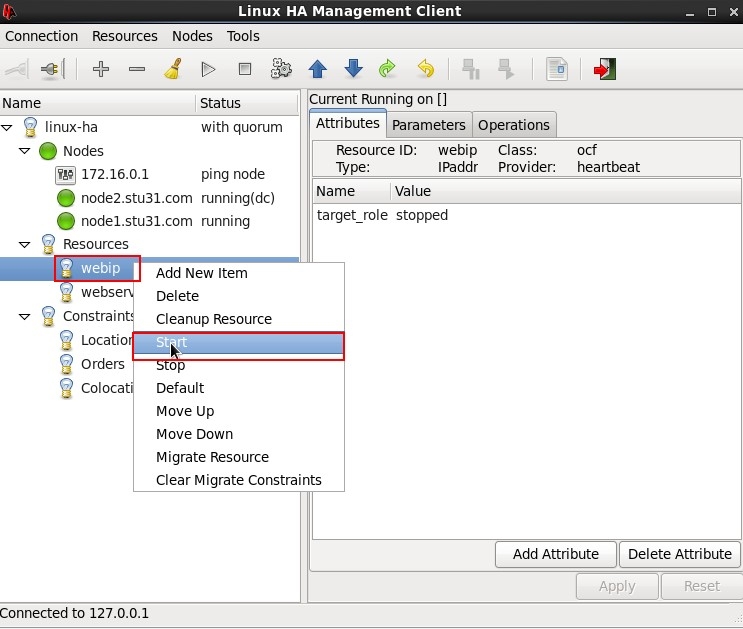Click the Login connect toolbar icon

coord(17,70)
